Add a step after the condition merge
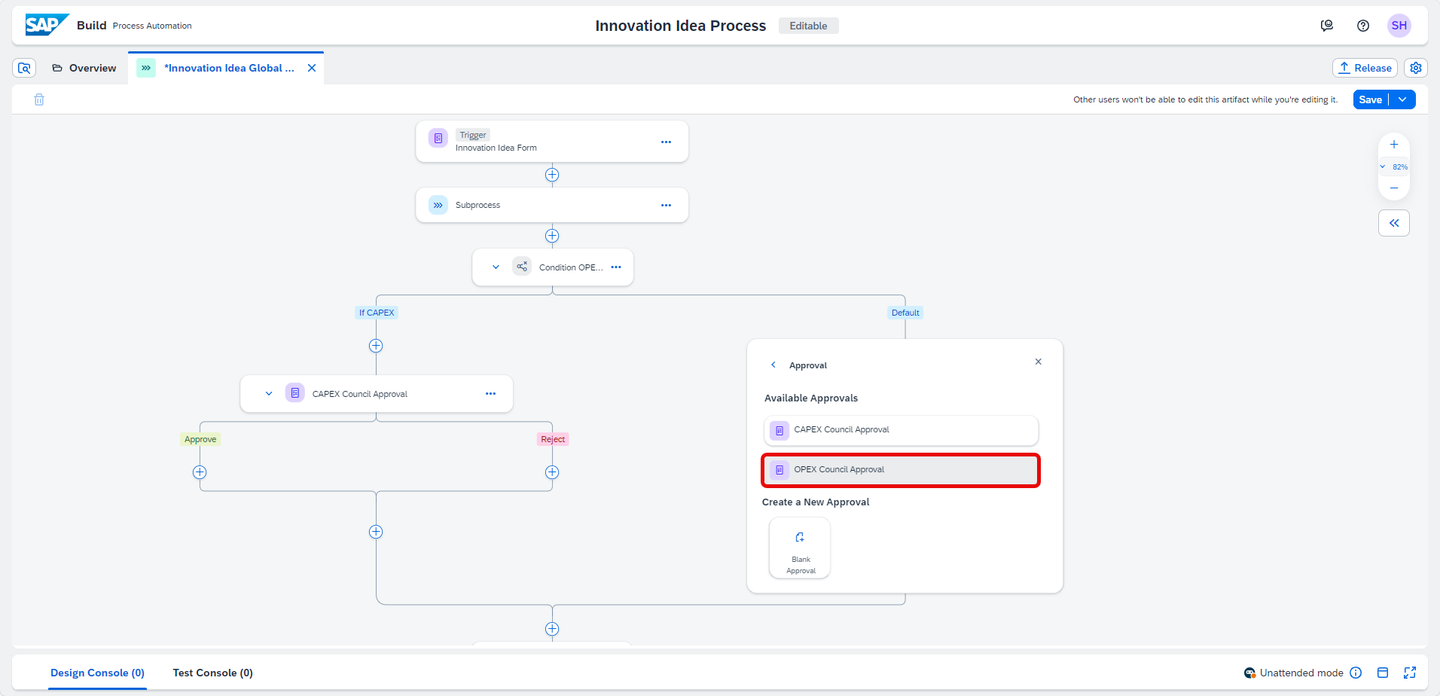 click(552, 629)
